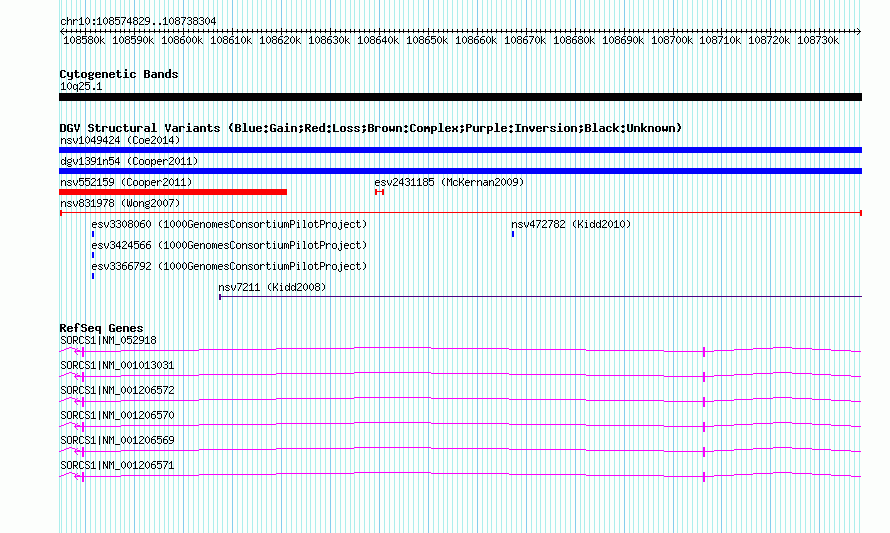Image resolution: width=890 pixels, height=533 pixels.
Task: Open the SORCS1|NM_052918 transcript label
Action: tap(108, 341)
